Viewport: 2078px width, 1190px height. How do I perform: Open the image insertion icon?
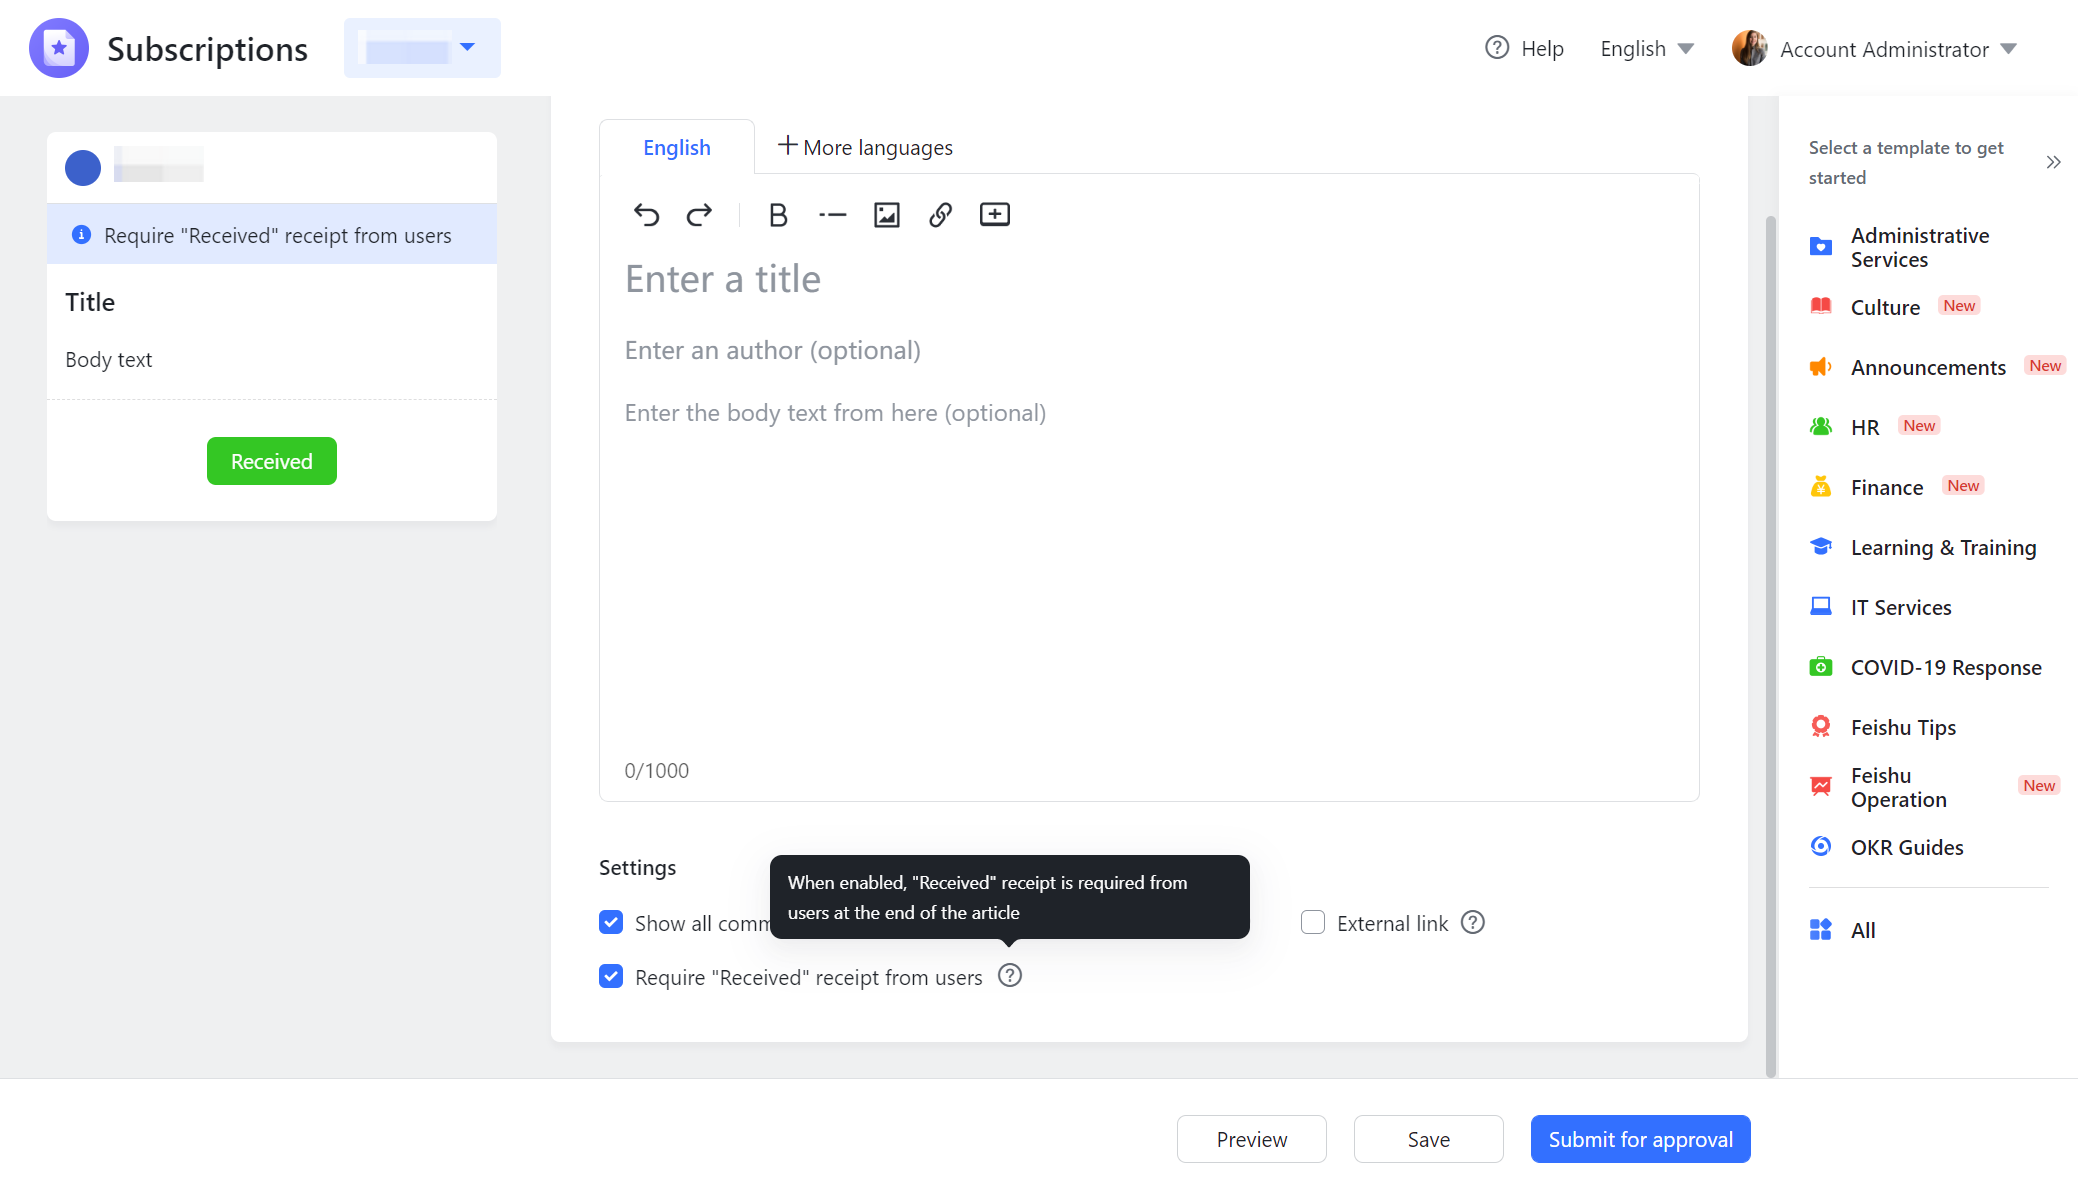886,214
